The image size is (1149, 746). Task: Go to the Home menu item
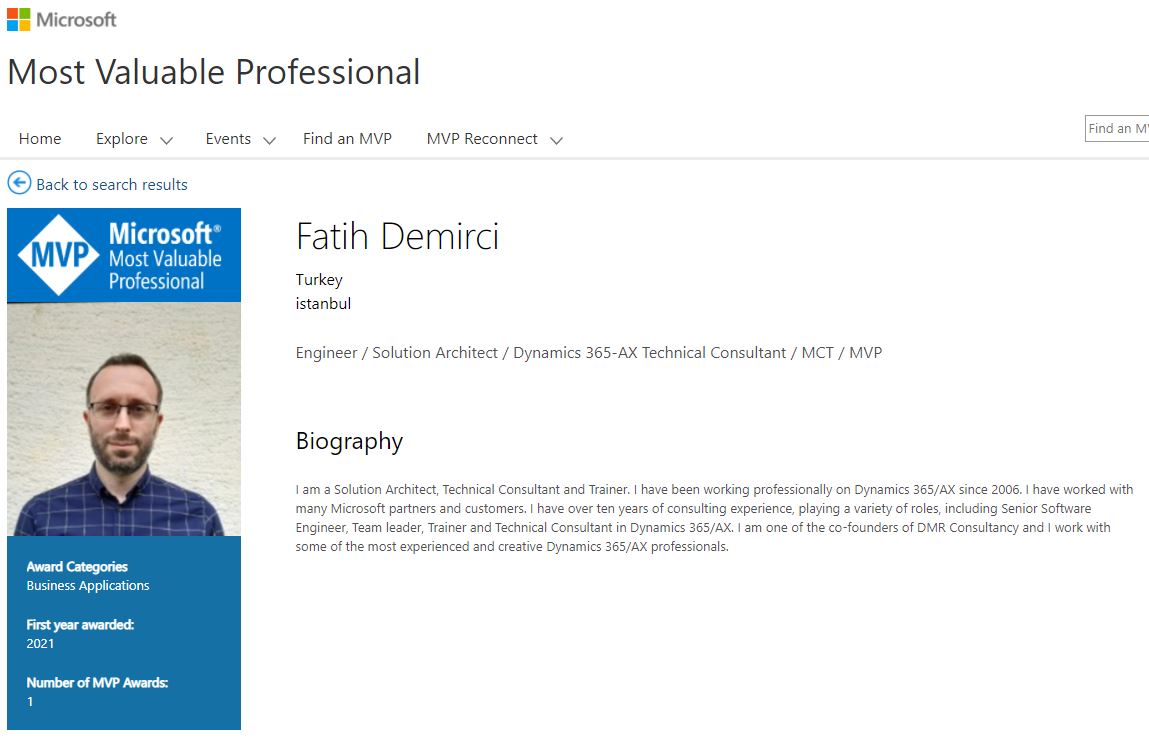40,139
